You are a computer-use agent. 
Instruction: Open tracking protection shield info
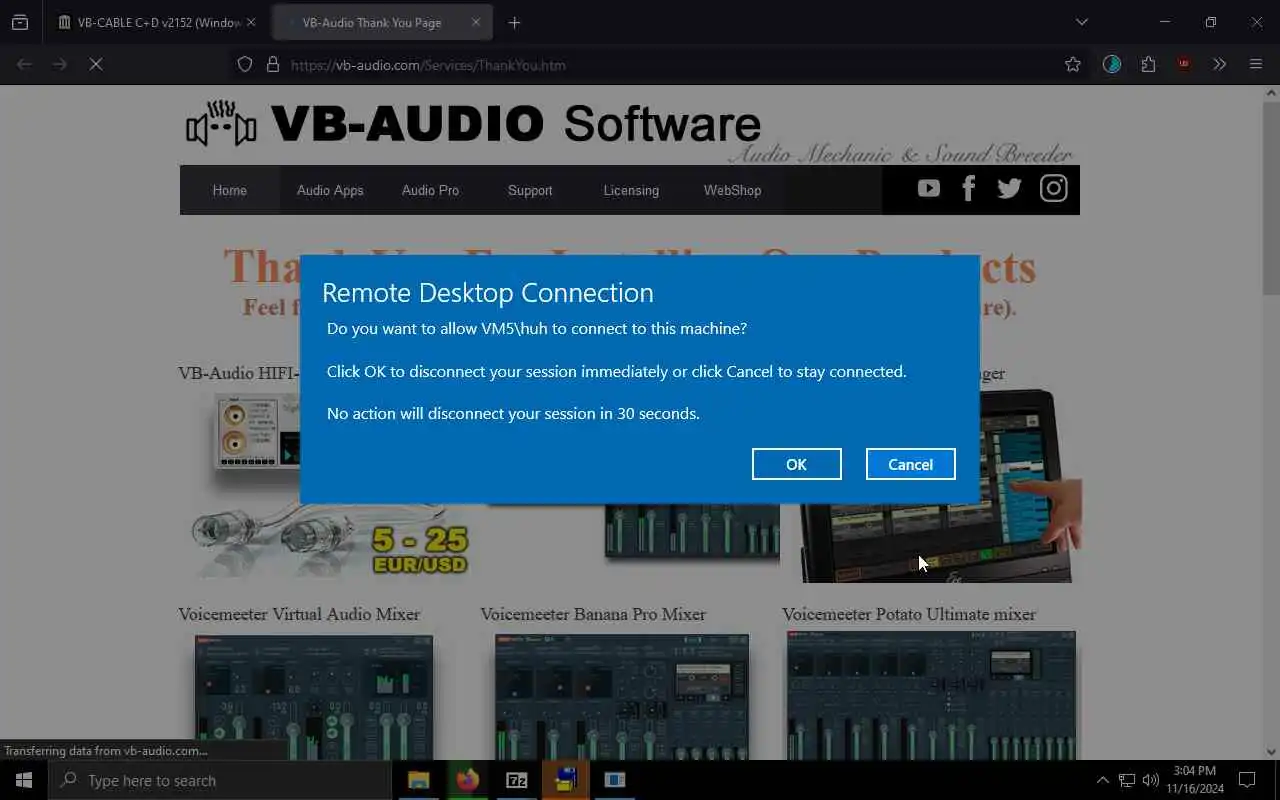pyautogui.click(x=245, y=64)
